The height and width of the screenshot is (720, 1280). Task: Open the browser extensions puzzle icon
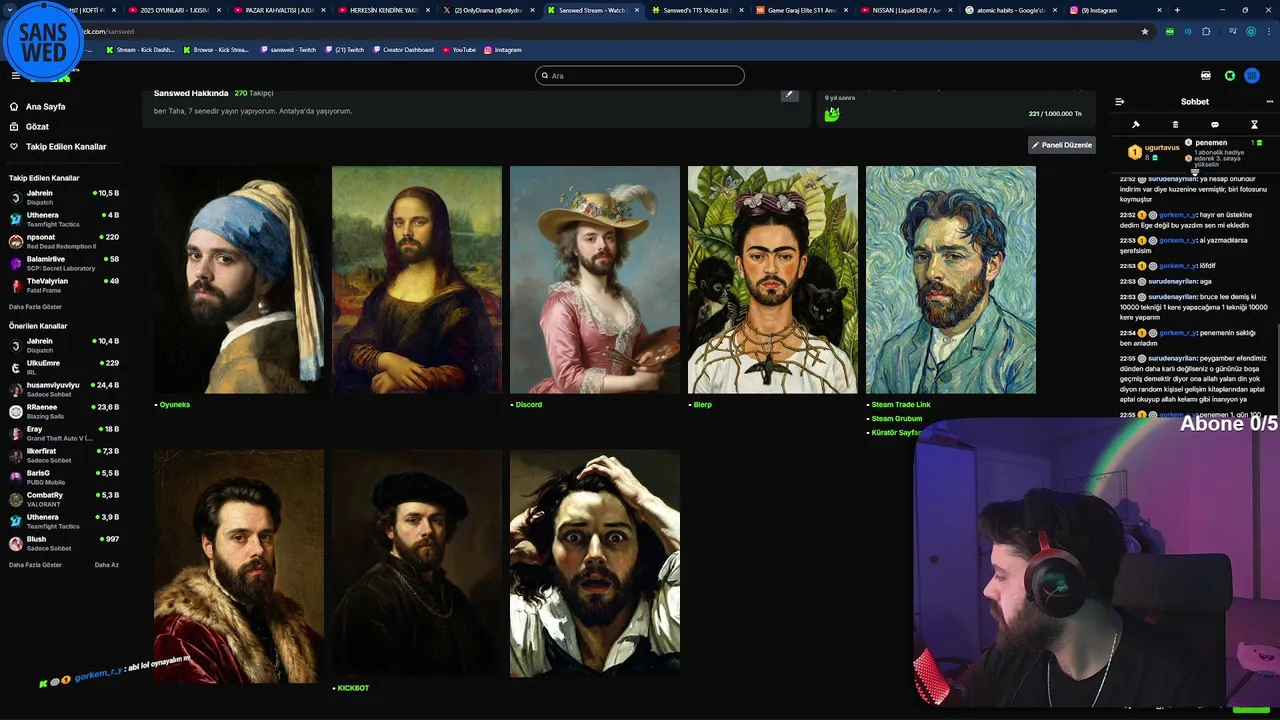tap(1206, 31)
